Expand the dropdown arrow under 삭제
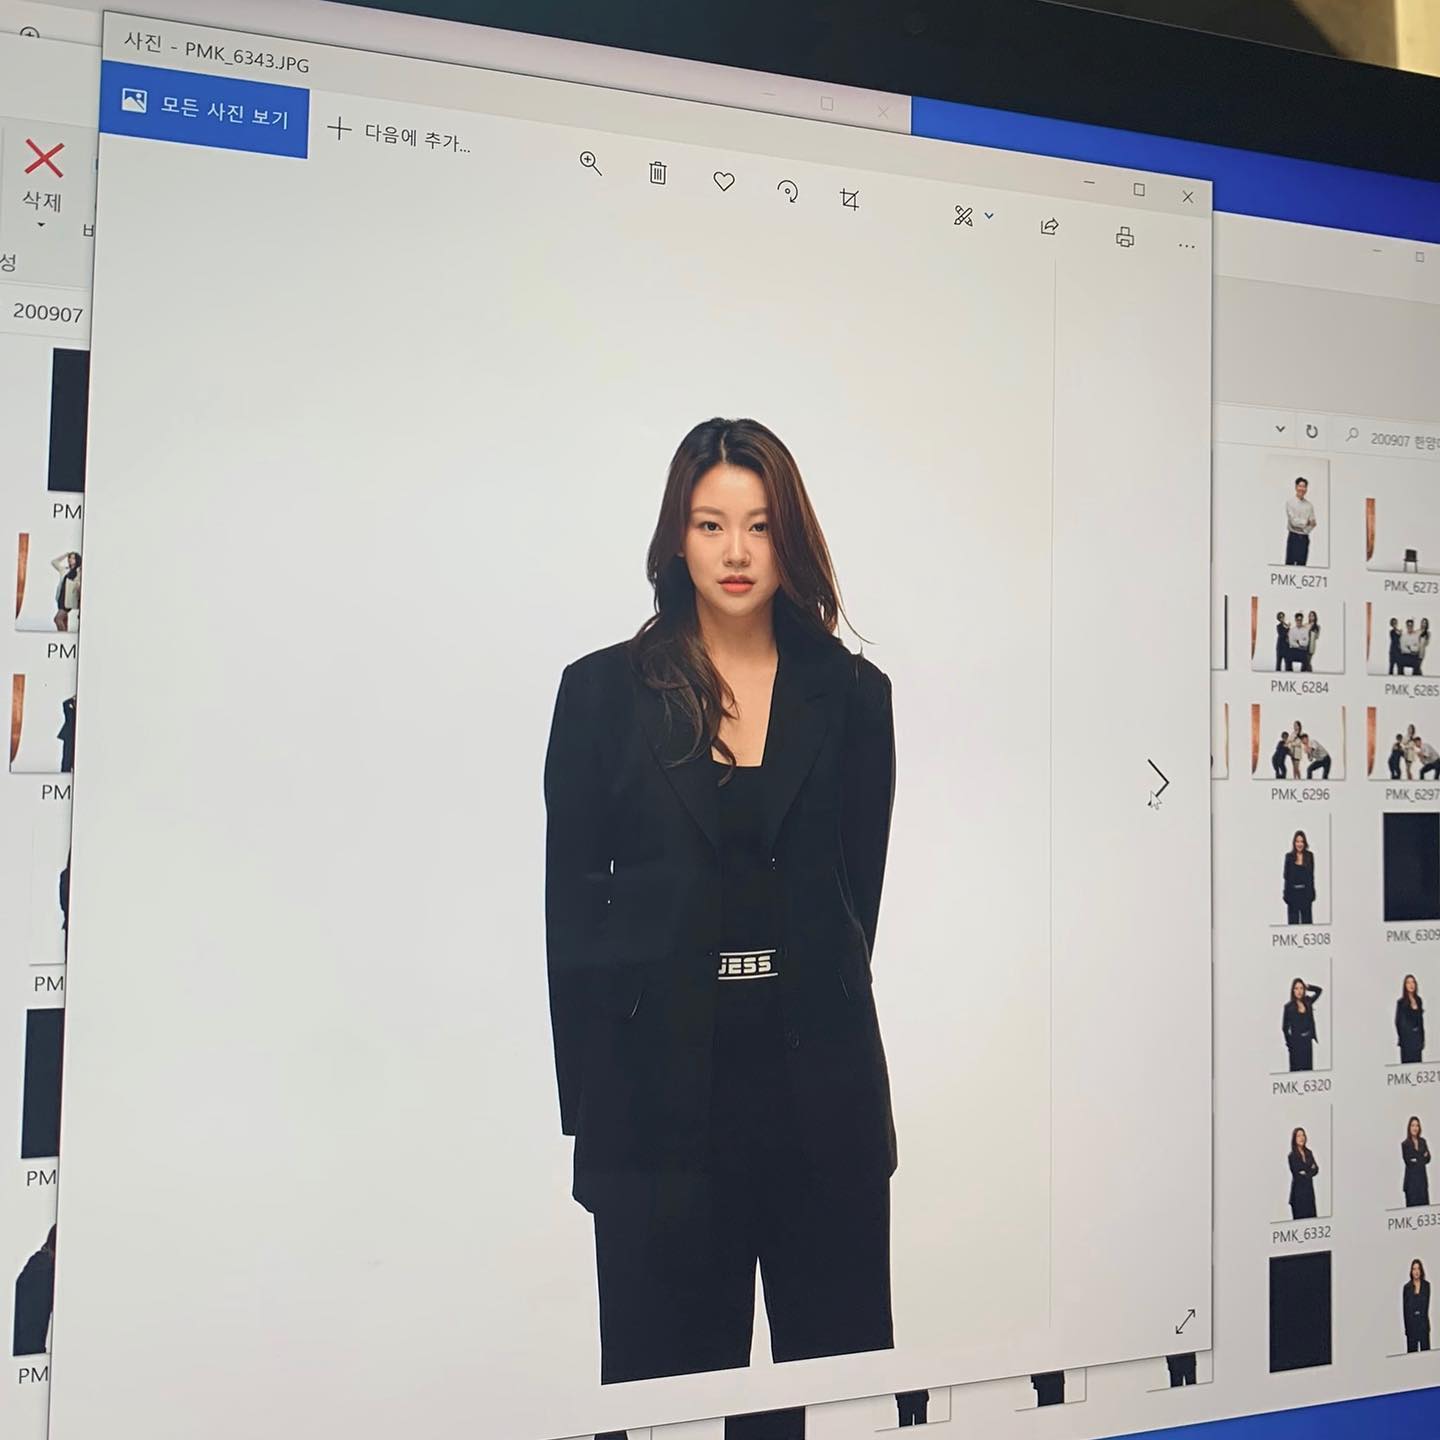The width and height of the screenshot is (1440, 1440). (41, 225)
